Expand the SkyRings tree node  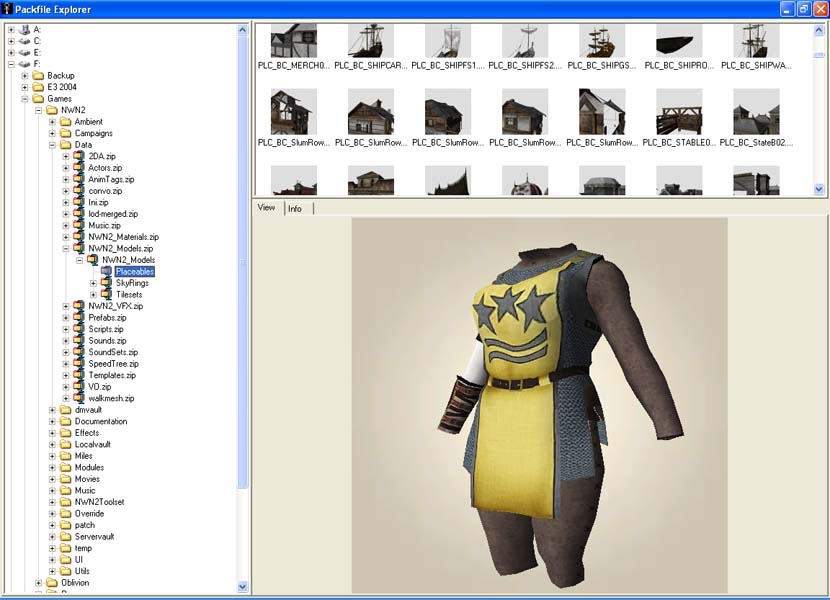click(x=94, y=283)
